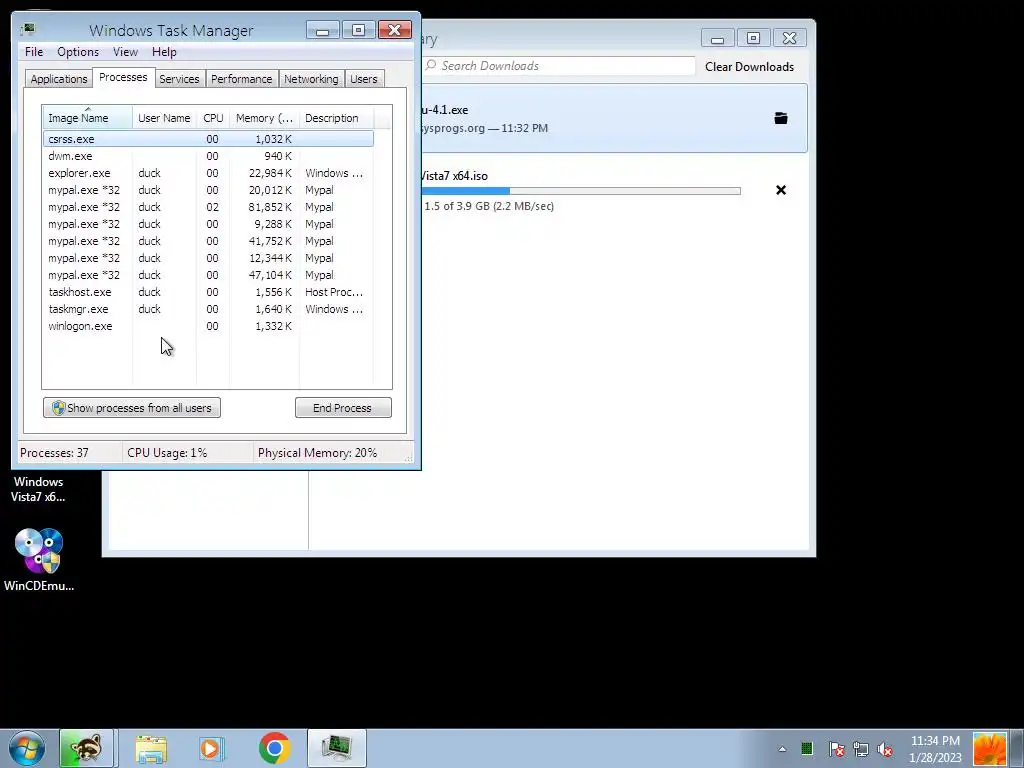Viewport: 1024px width, 768px height.
Task: Open the Windows Start menu orb
Action: 27,748
